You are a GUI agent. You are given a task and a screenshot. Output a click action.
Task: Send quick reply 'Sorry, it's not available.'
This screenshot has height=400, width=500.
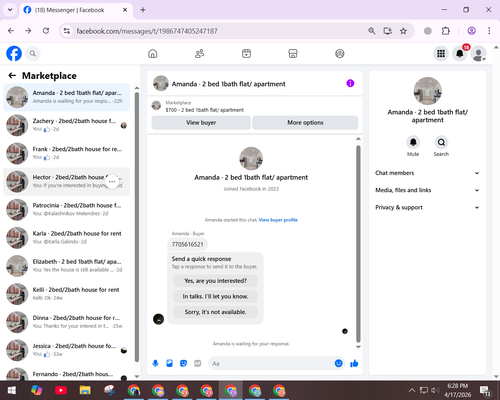pos(215,312)
